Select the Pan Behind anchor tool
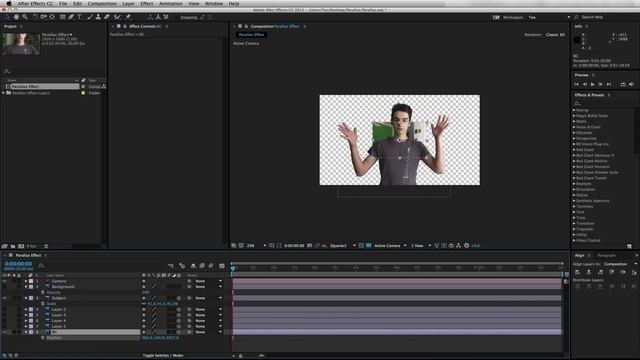This screenshot has width=640, height=360. pyautogui.click(x=52, y=17)
